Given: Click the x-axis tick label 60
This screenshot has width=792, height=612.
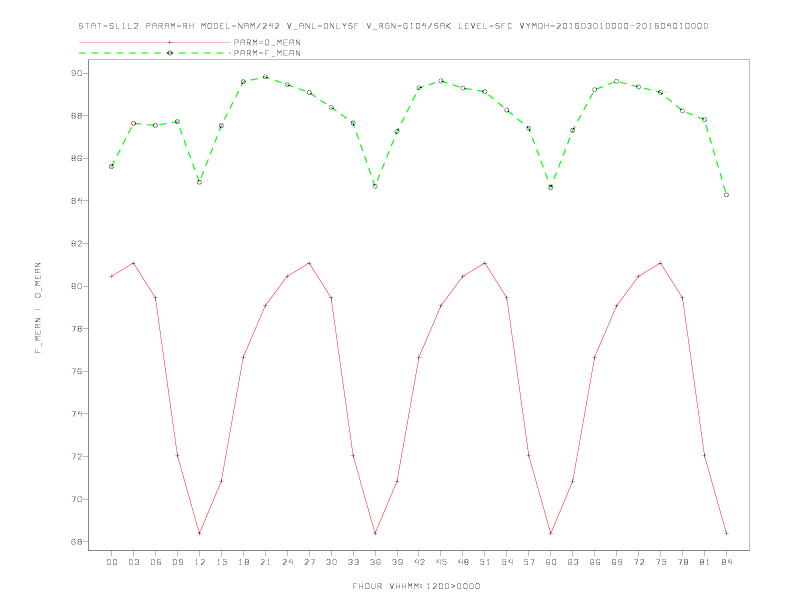Looking at the screenshot, I should (551, 562).
